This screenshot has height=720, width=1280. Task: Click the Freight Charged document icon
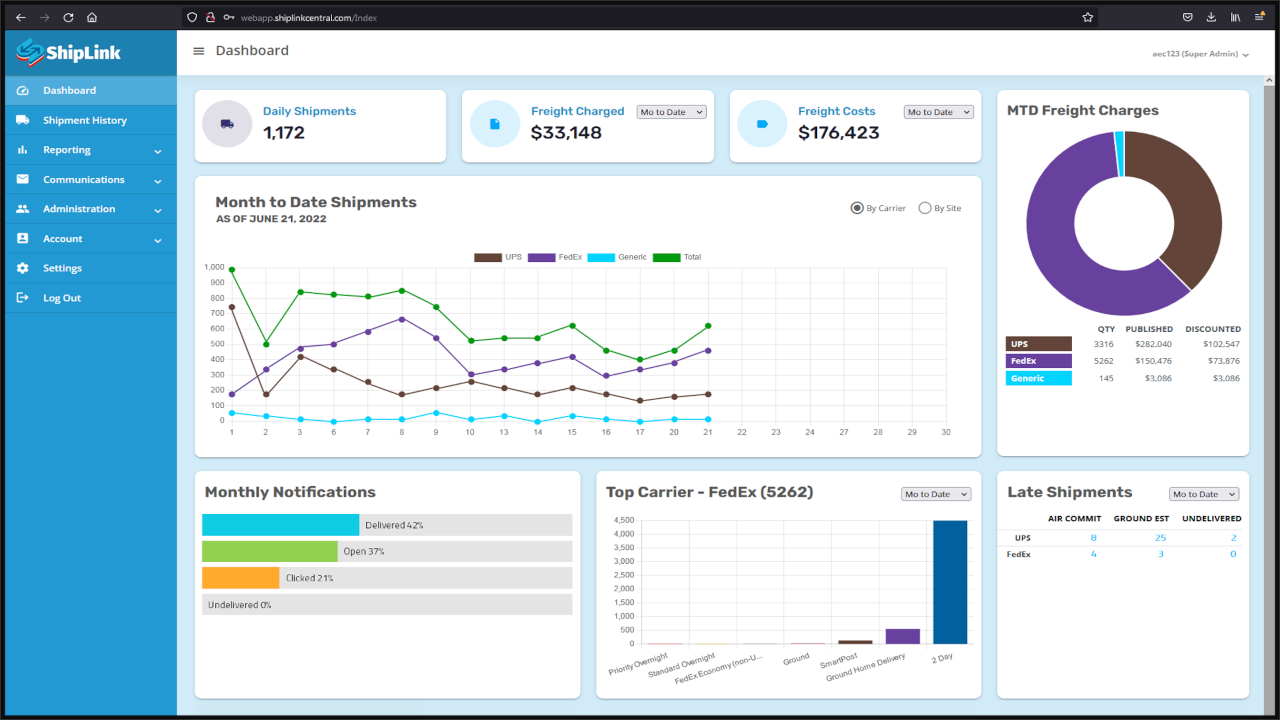495,124
